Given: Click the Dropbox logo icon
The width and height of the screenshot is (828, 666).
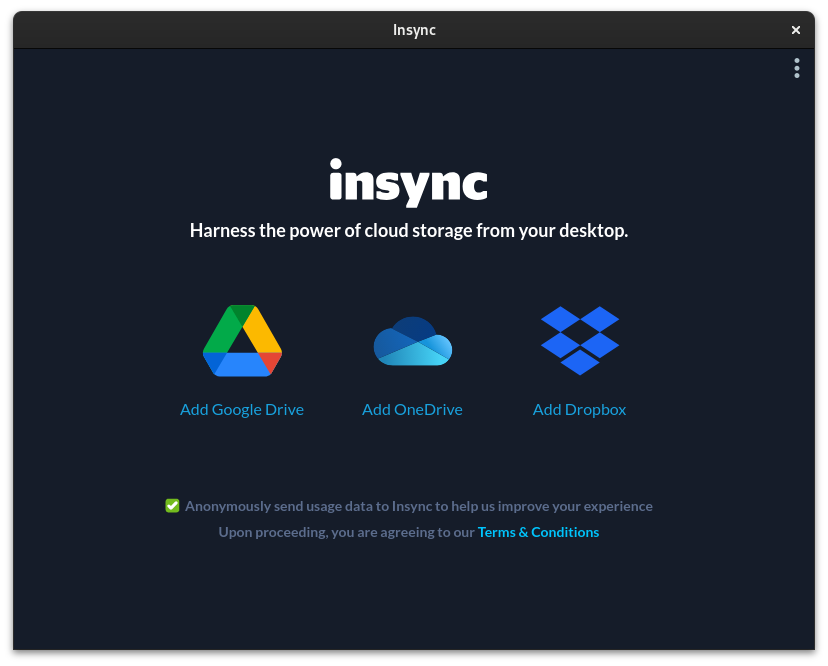Looking at the screenshot, I should pyautogui.click(x=580, y=341).
